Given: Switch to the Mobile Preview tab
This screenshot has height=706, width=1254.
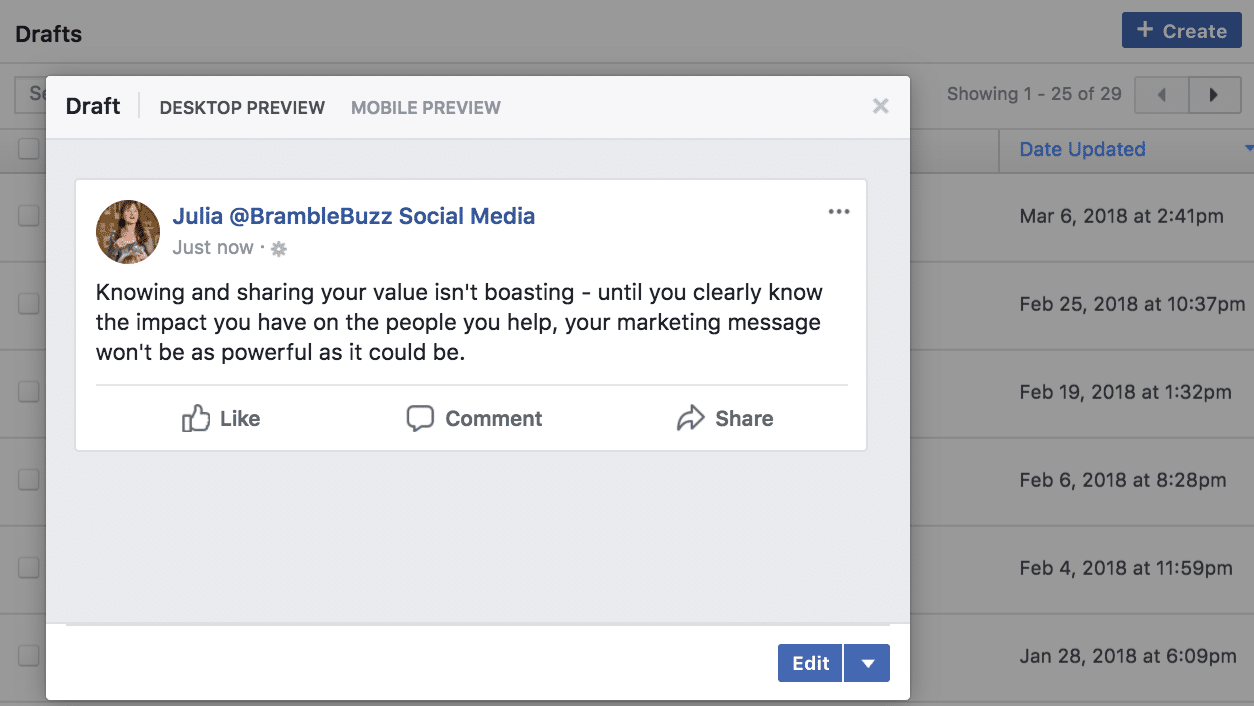Looking at the screenshot, I should pos(426,108).
